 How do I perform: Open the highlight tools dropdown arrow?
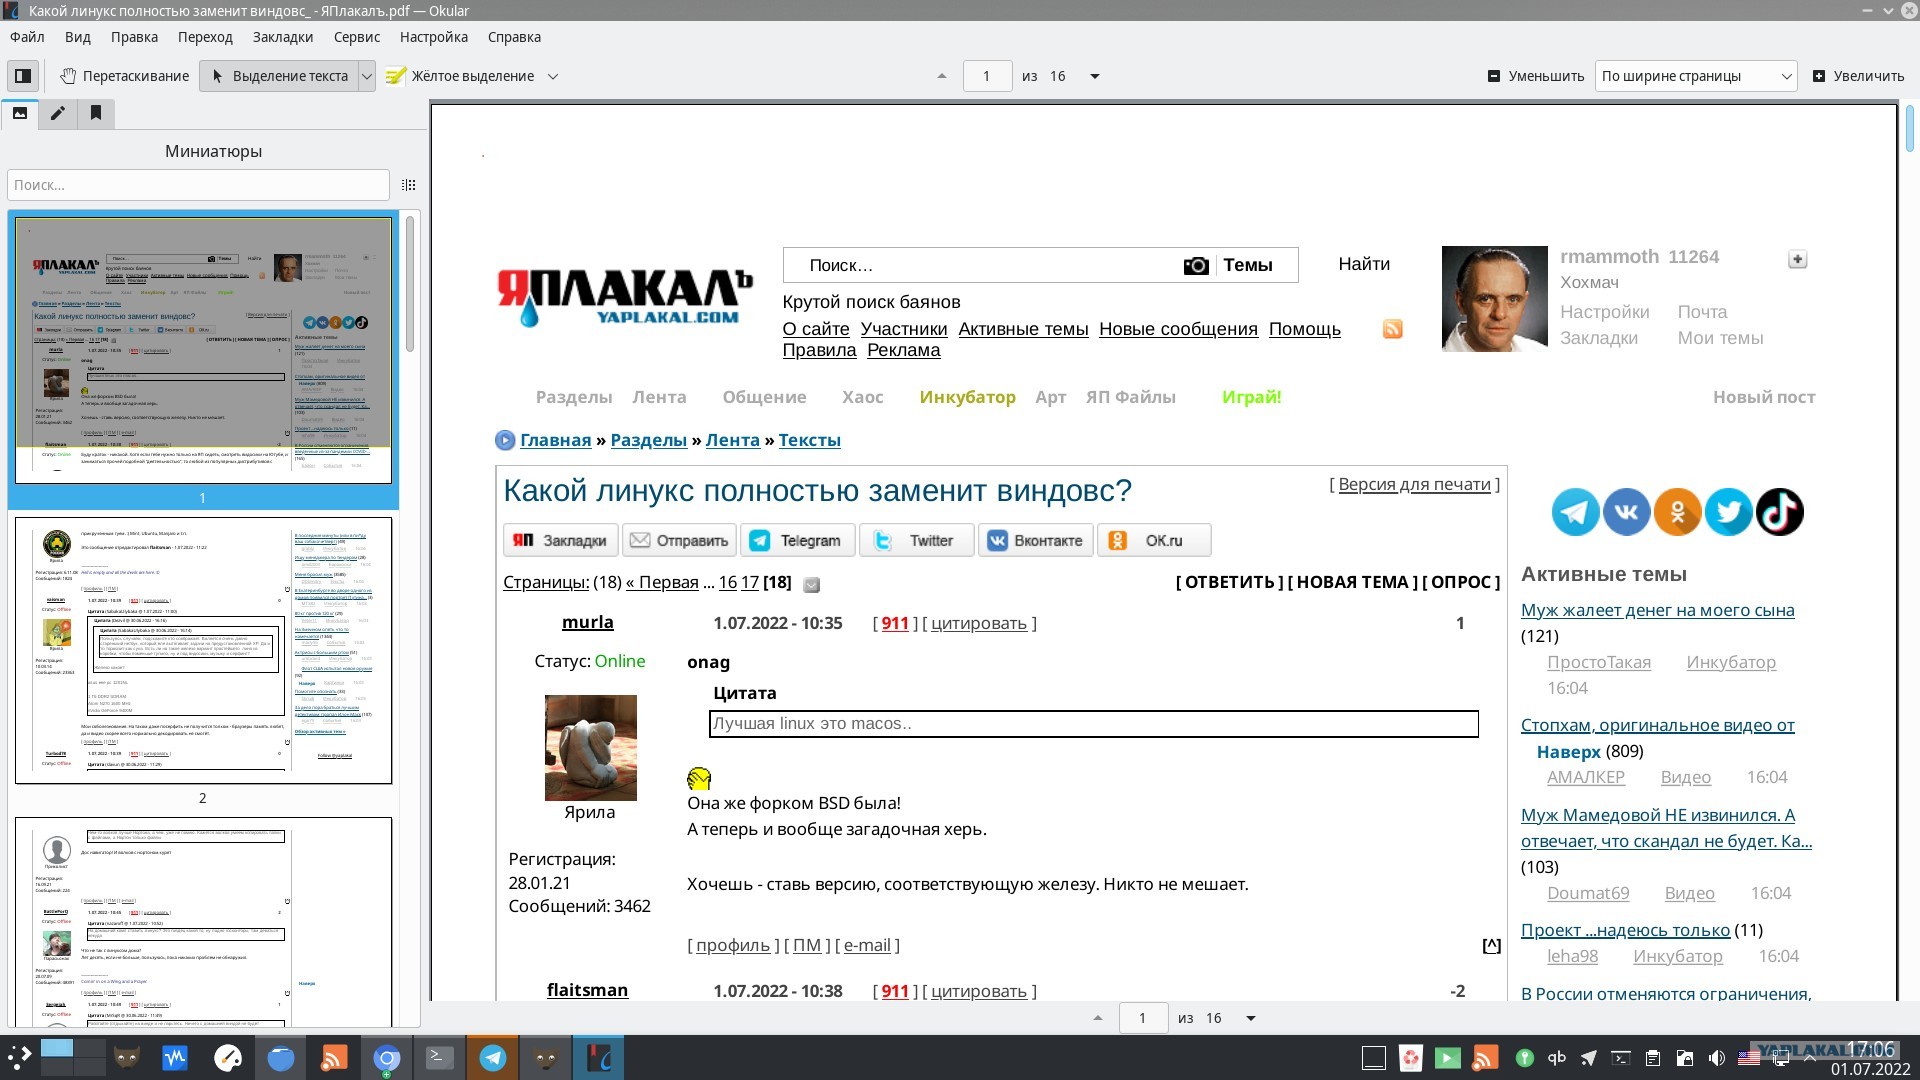pyautogui.click(x=553, y=76)
